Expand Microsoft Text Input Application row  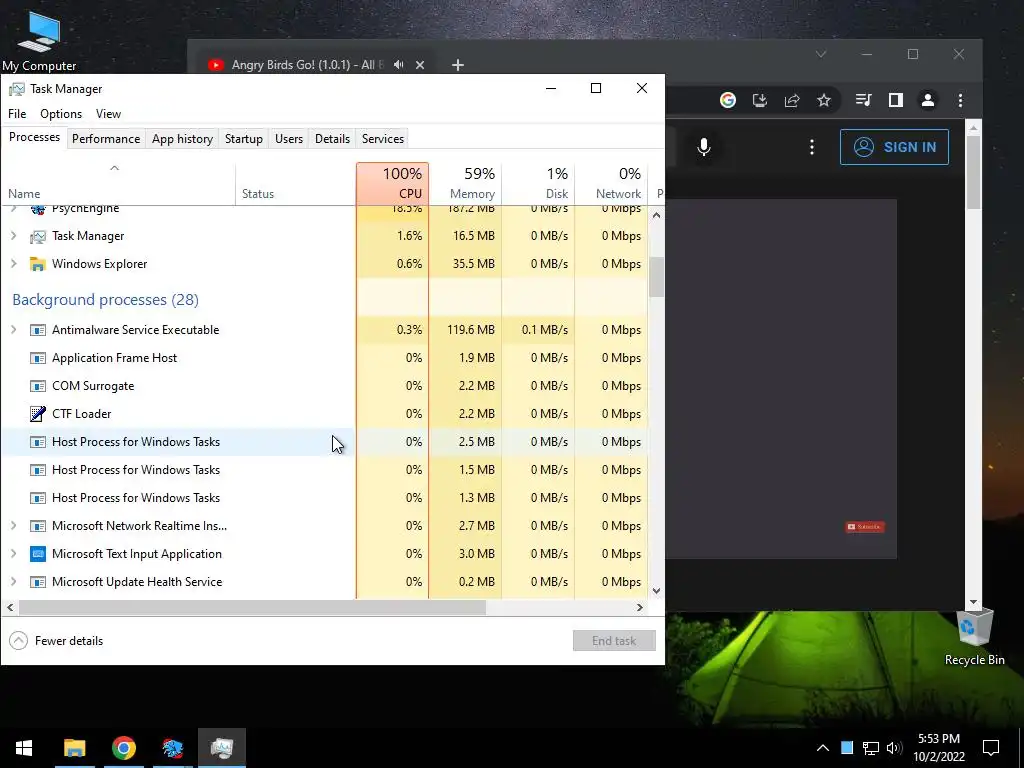tap(13, 554)
